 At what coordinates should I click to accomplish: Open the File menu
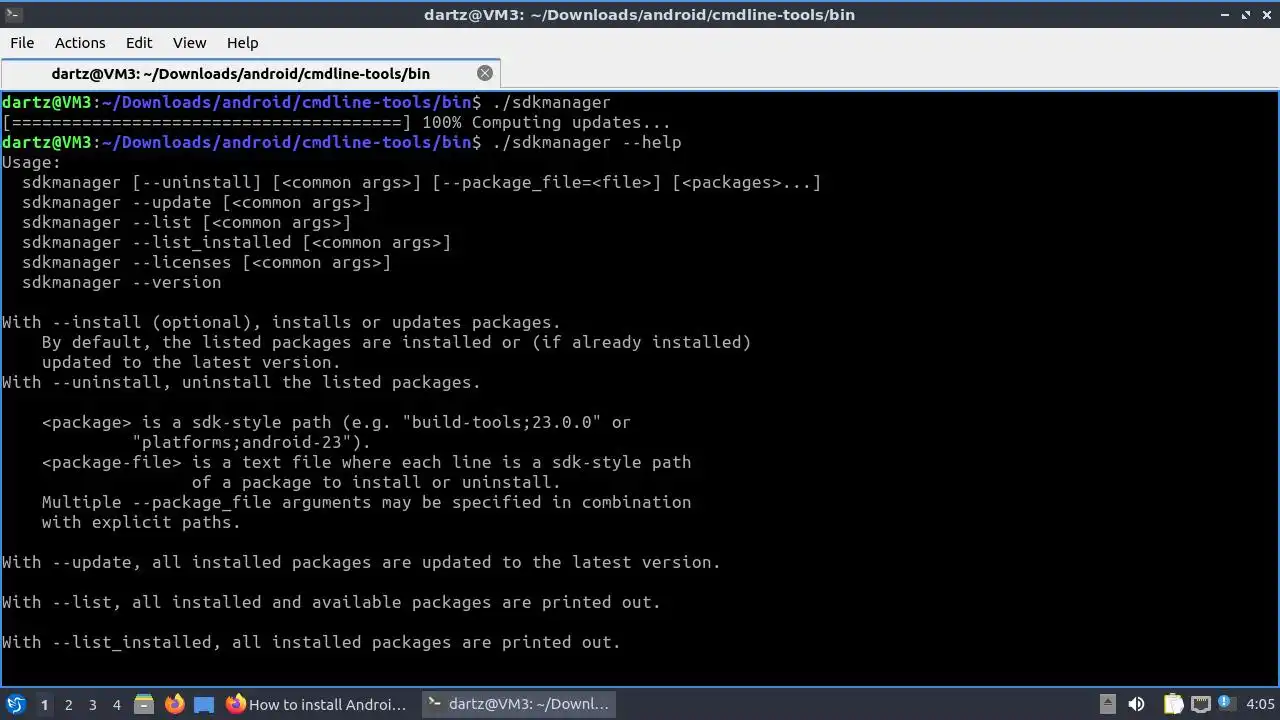tap(22, 43)
